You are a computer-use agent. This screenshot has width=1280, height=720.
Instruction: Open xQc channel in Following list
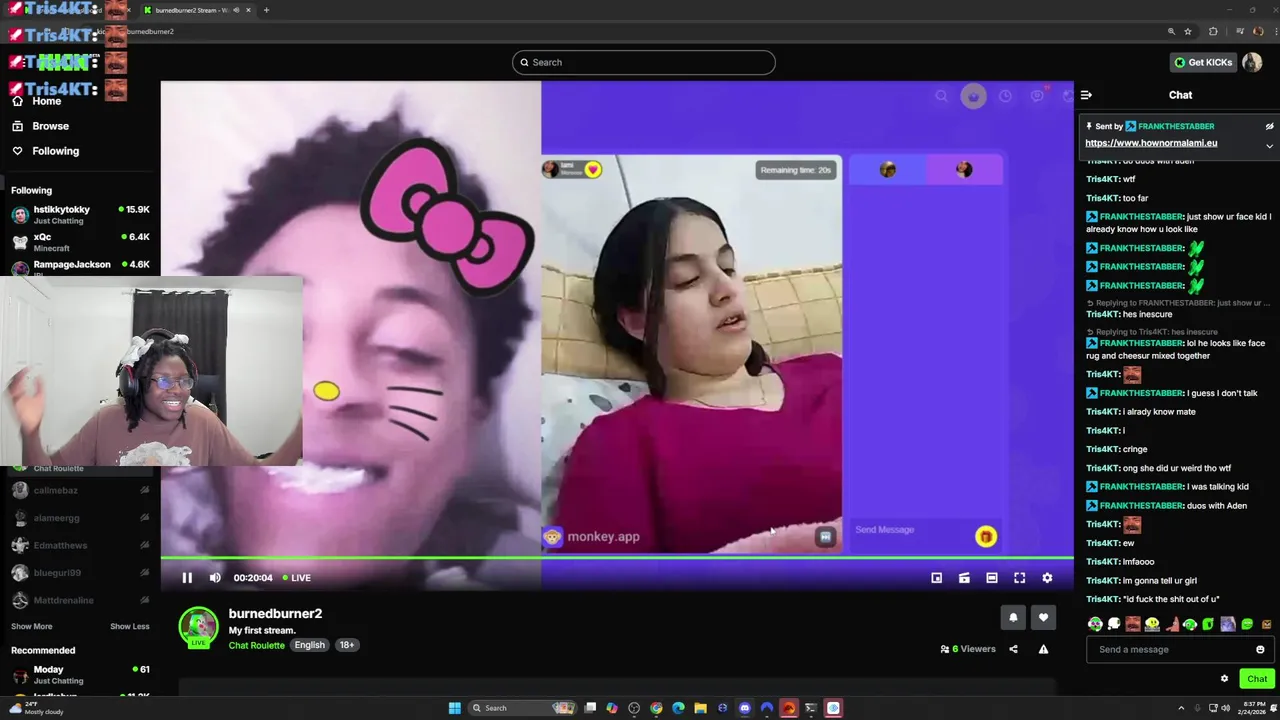(x=80, y=242)
